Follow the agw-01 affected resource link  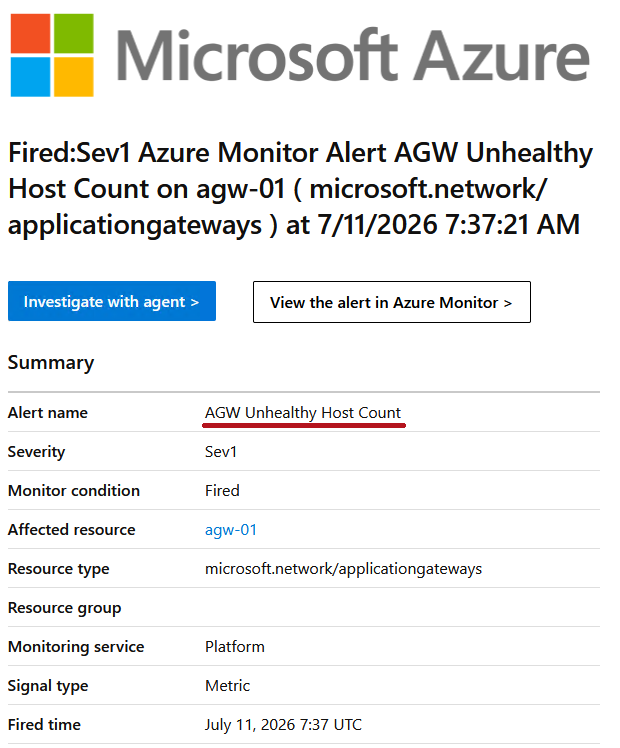point(231,530)
